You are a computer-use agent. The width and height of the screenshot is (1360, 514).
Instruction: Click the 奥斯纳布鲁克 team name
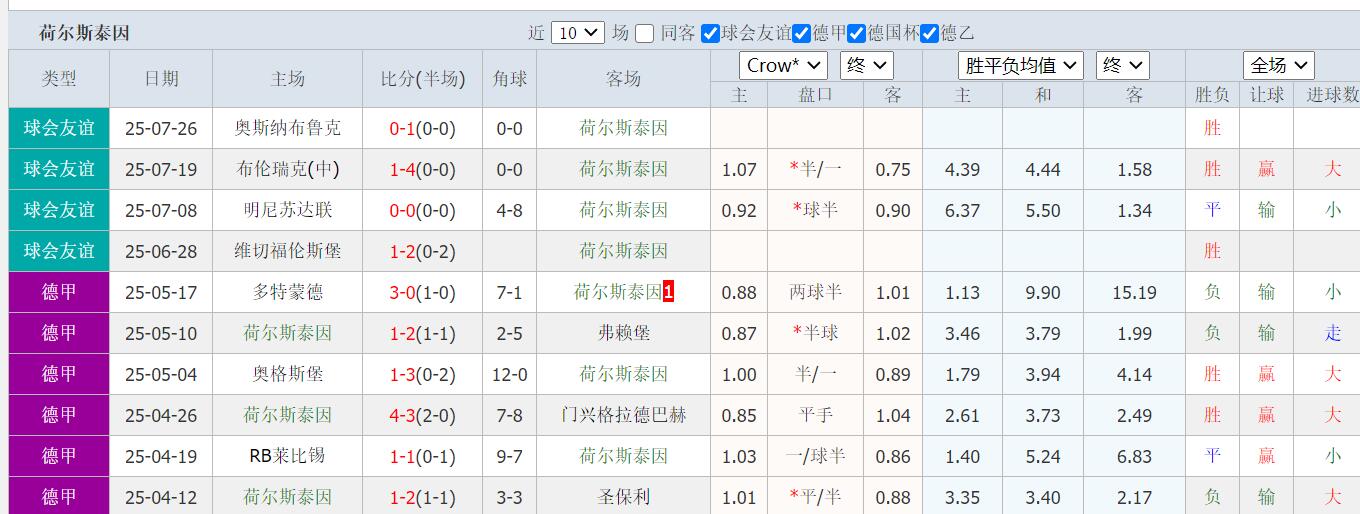(287, 128)
